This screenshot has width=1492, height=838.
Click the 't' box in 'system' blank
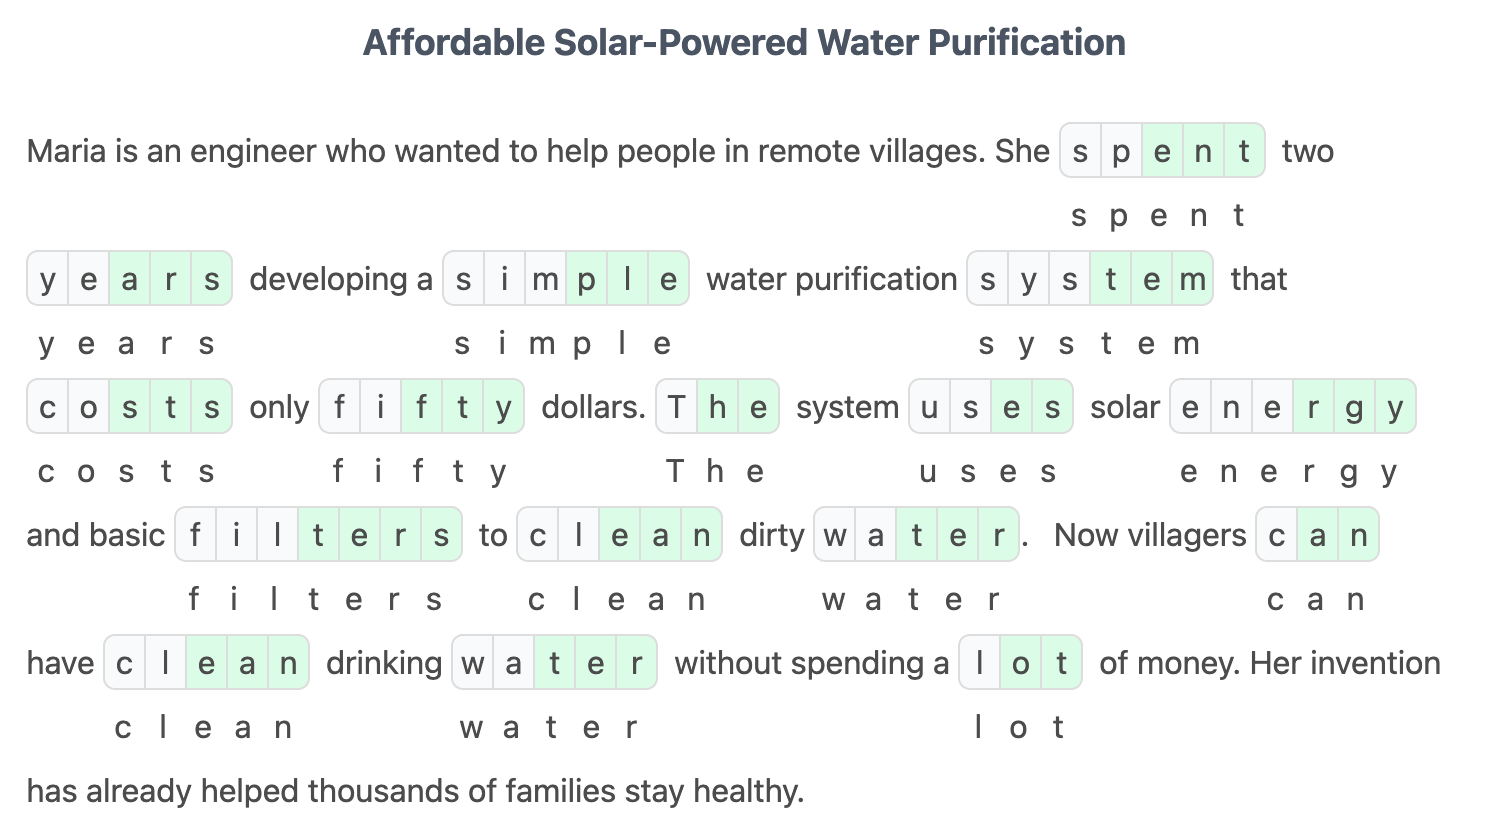point(1110,279)
